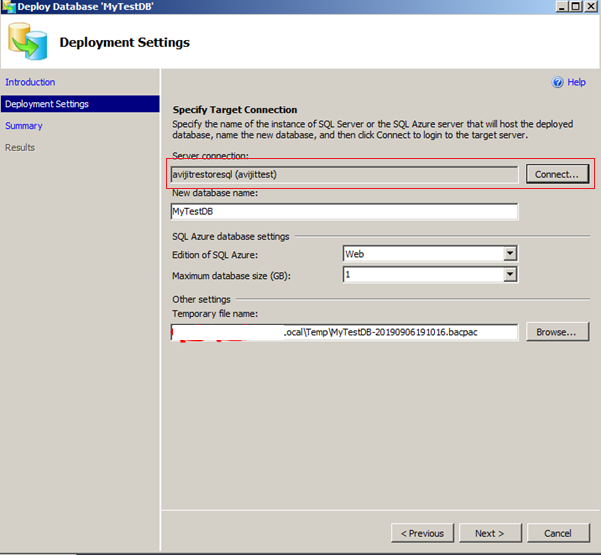Go to the Introduction page
Image resolution: width=601 pixels, height=555 pixels.
30,82
